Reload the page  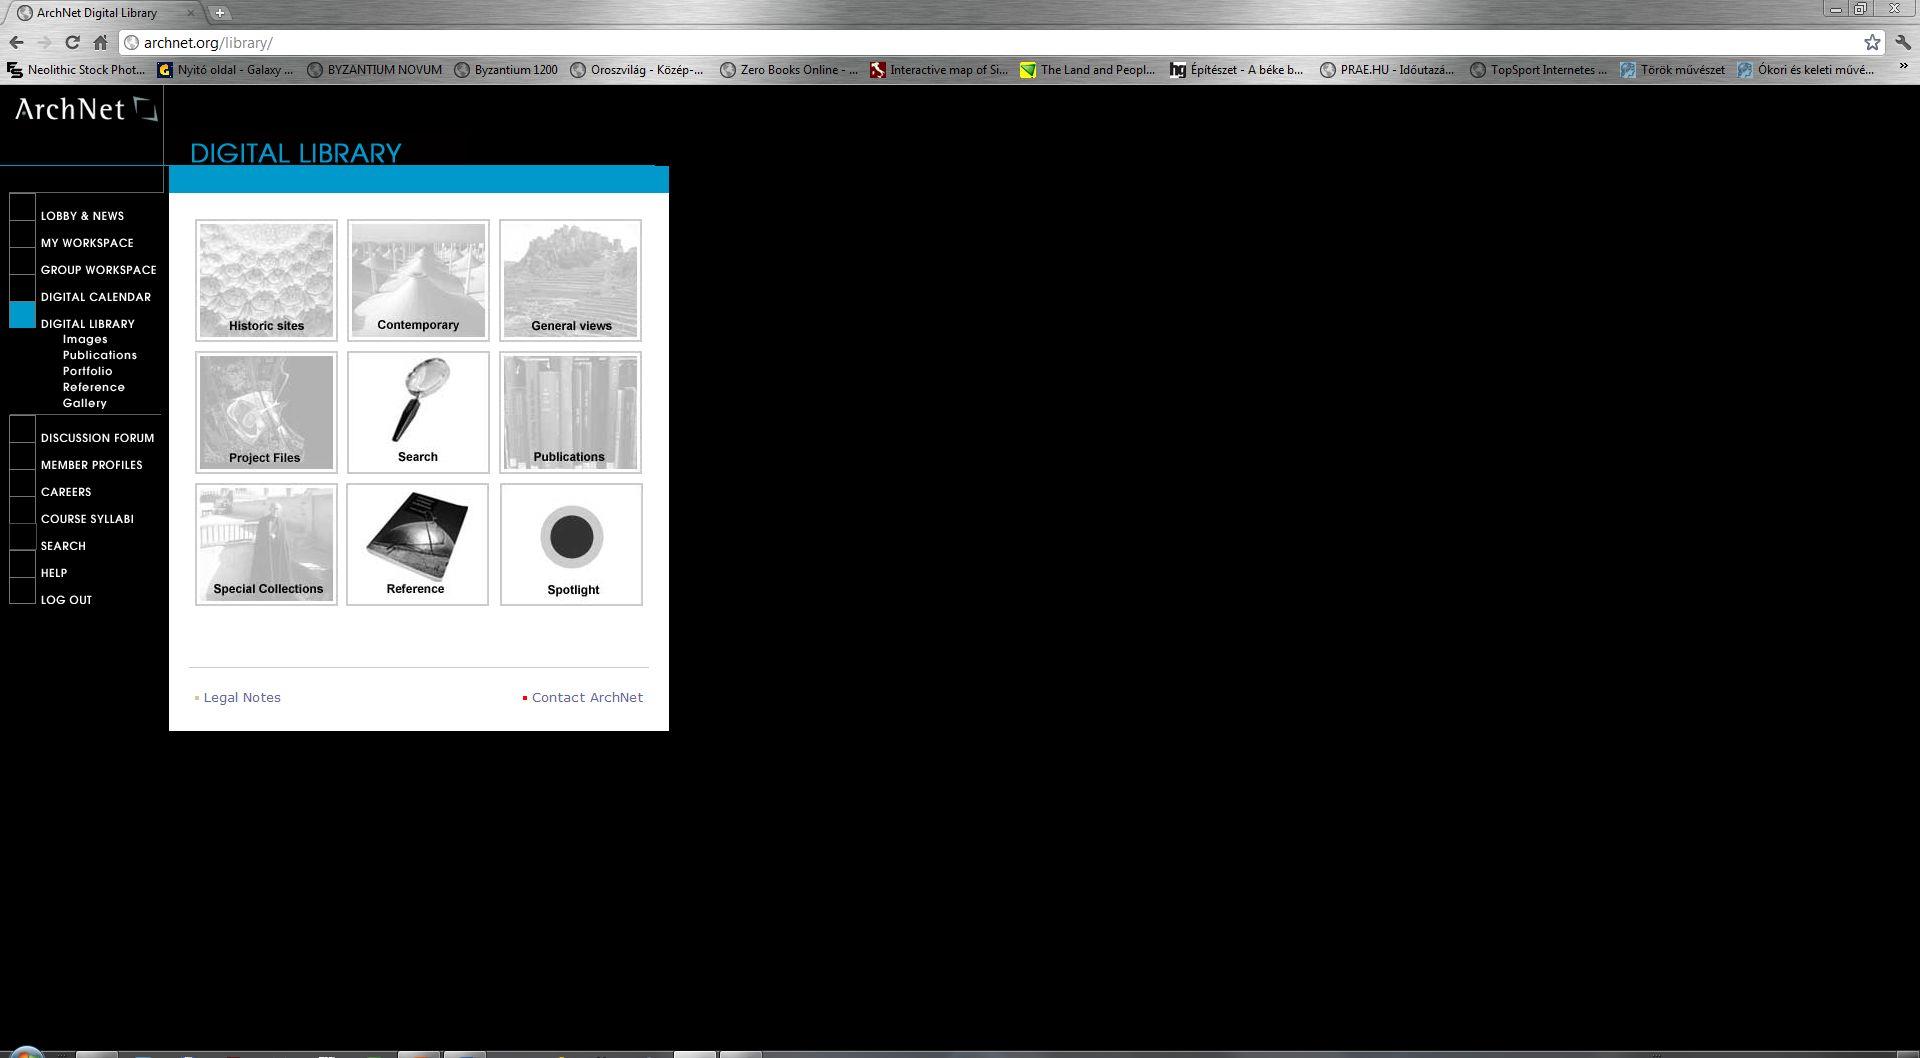click(72, 42)
